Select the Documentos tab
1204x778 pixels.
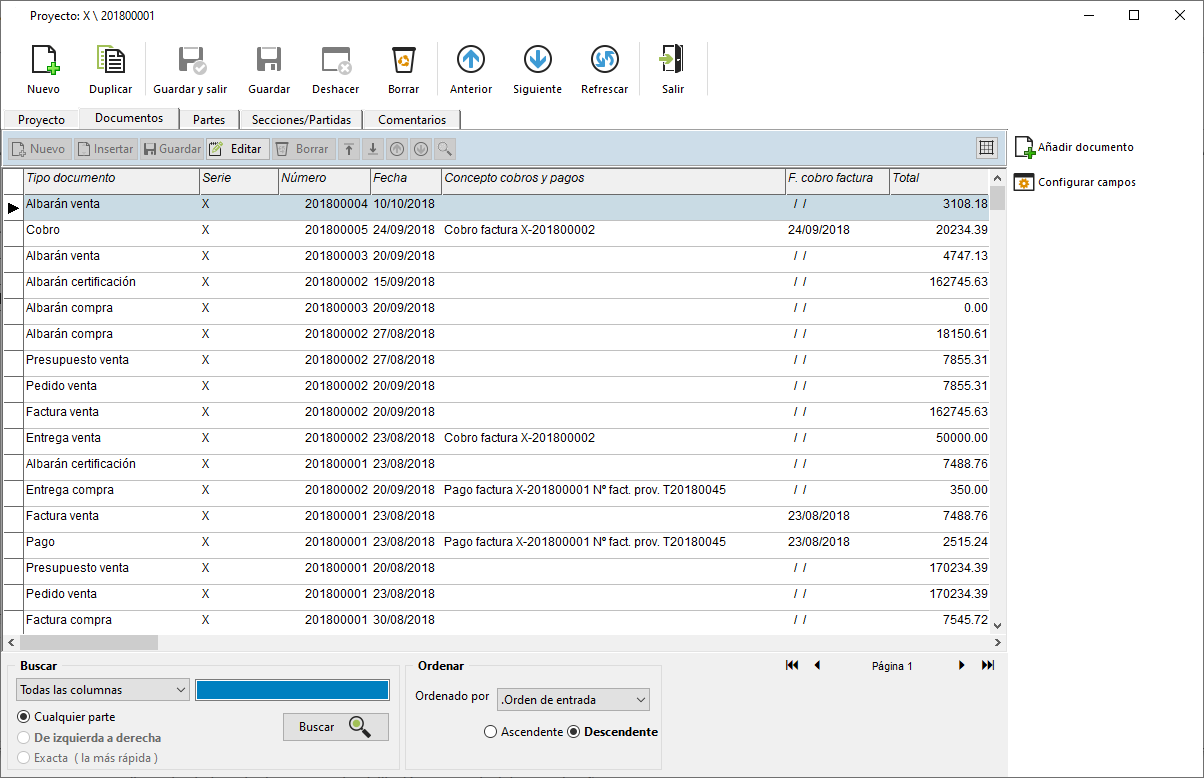click(129, 118)
